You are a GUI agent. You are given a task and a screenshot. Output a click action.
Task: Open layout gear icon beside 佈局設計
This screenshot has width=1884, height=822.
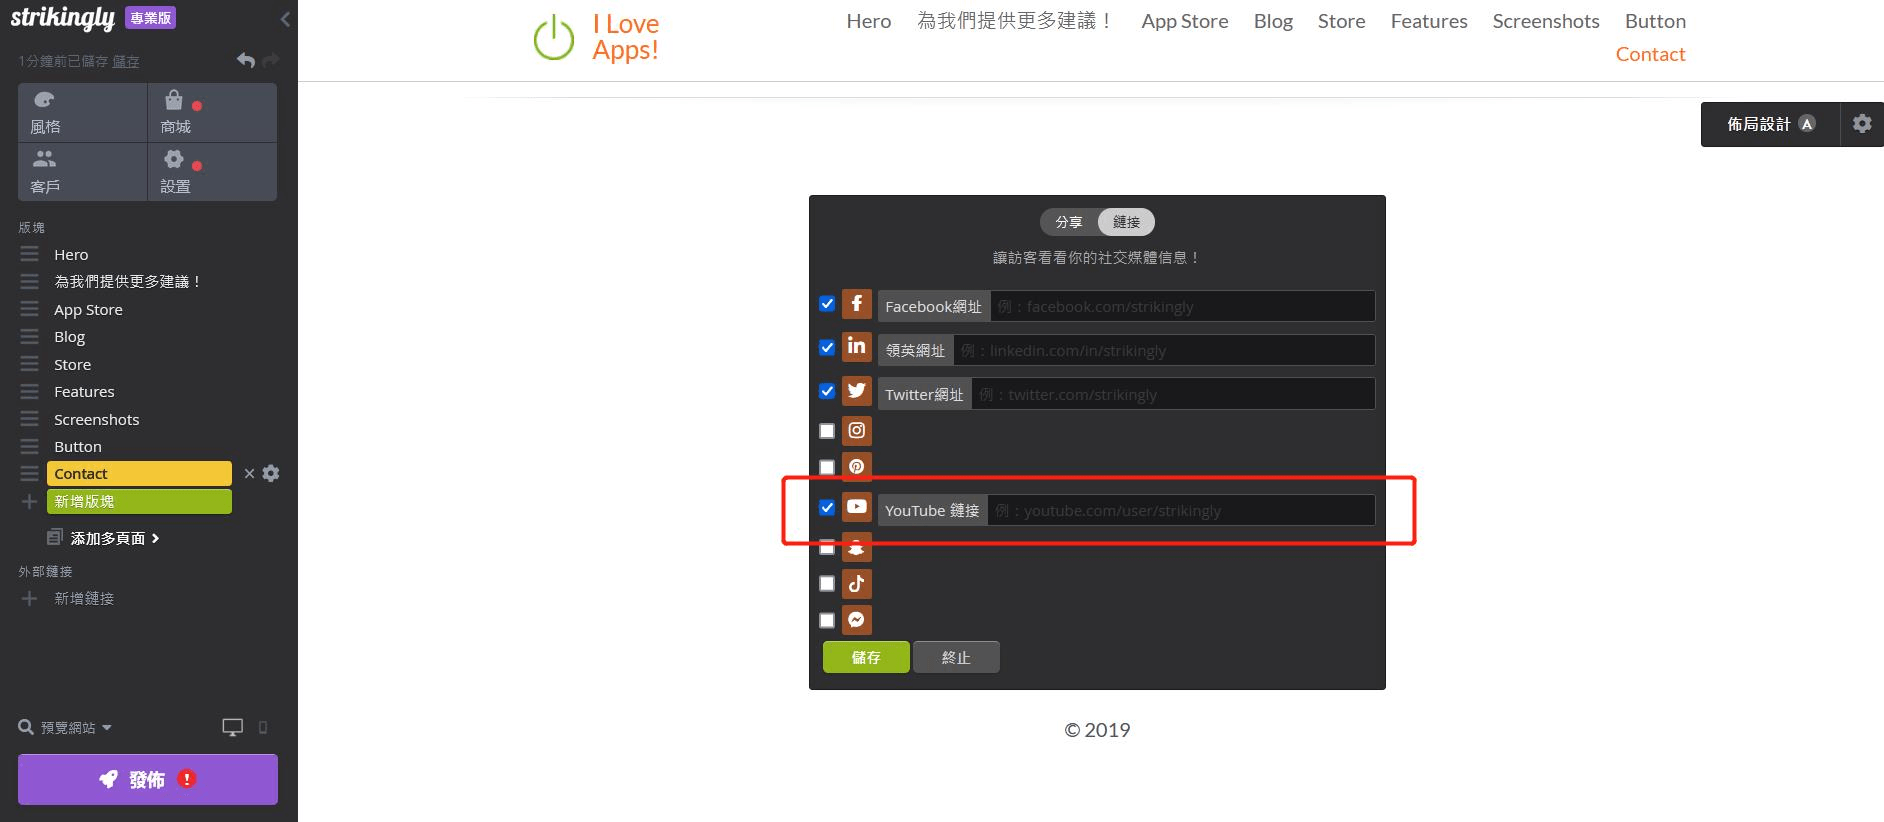pos(1862,124)
